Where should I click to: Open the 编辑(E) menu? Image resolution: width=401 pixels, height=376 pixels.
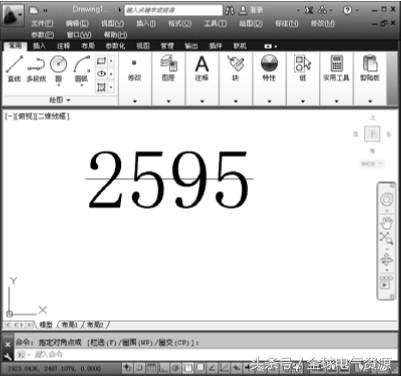click(x=77, y=23)
